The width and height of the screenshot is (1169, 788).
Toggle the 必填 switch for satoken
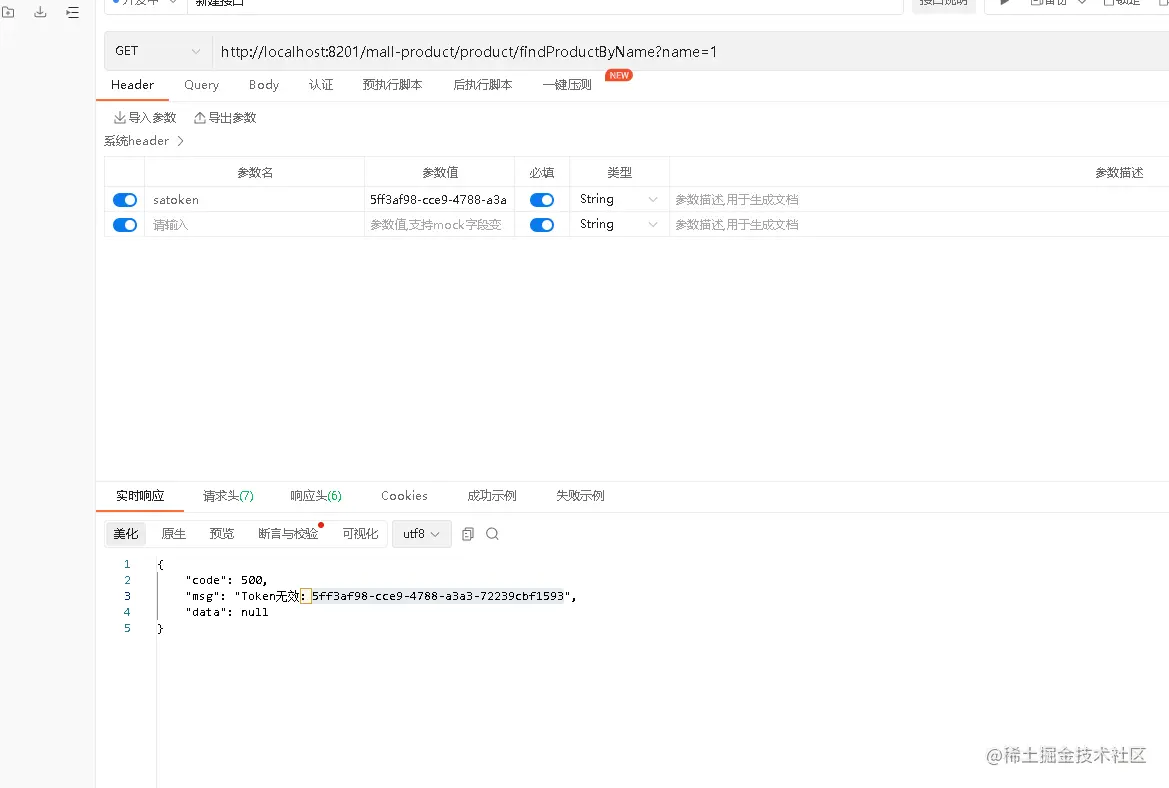pos(541,199)
